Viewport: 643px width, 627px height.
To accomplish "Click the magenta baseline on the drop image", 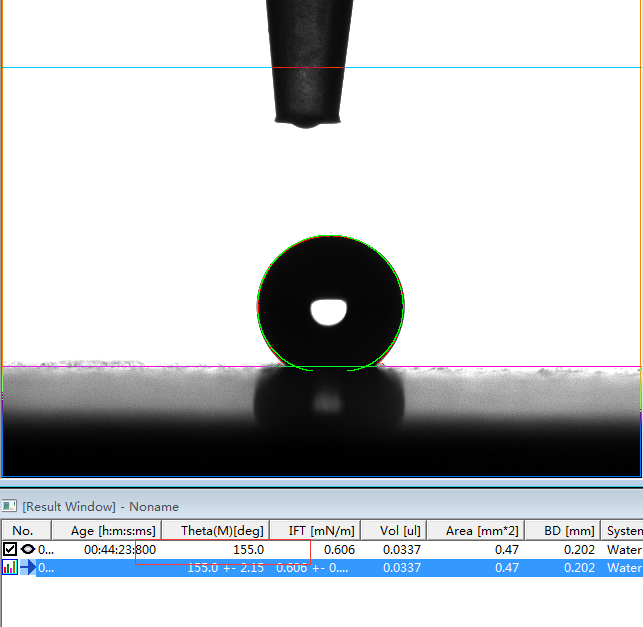I will (x=120, y=367).
